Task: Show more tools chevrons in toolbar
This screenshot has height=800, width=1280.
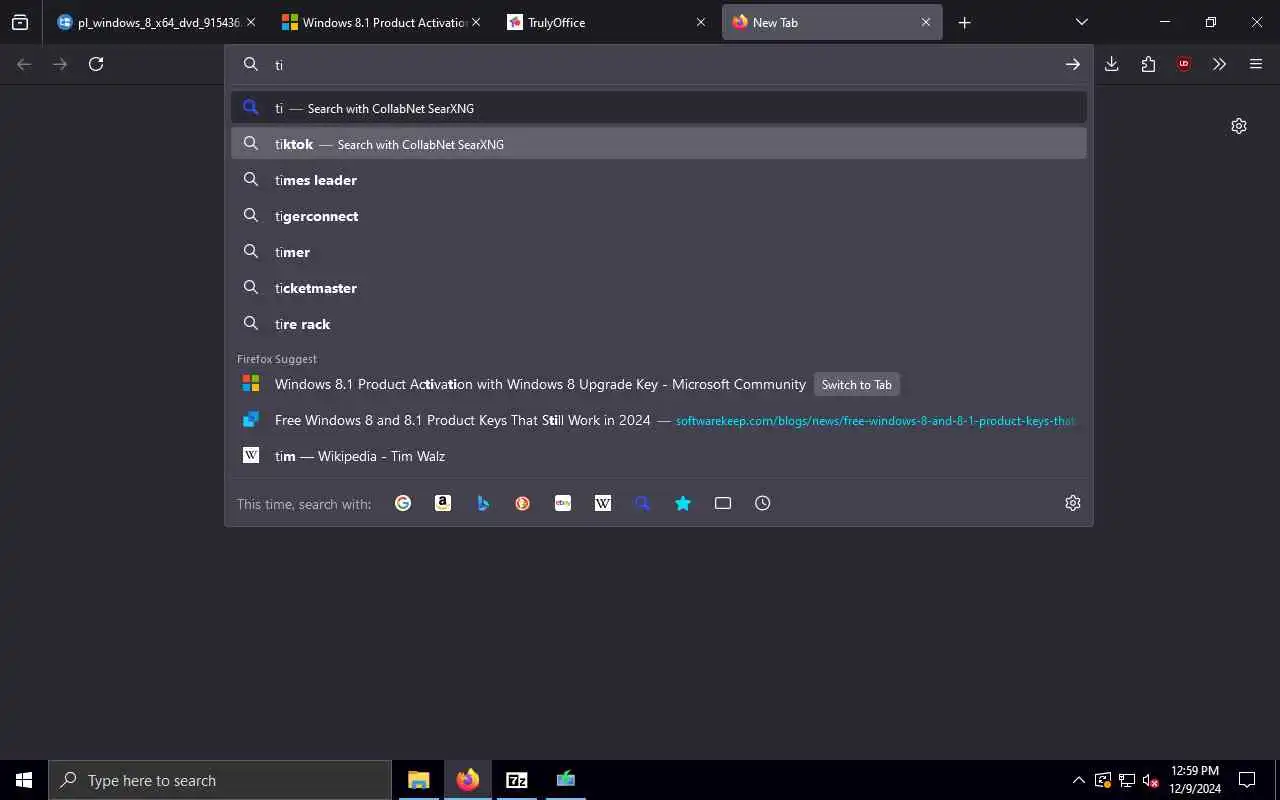Action: pos(1219,64)
